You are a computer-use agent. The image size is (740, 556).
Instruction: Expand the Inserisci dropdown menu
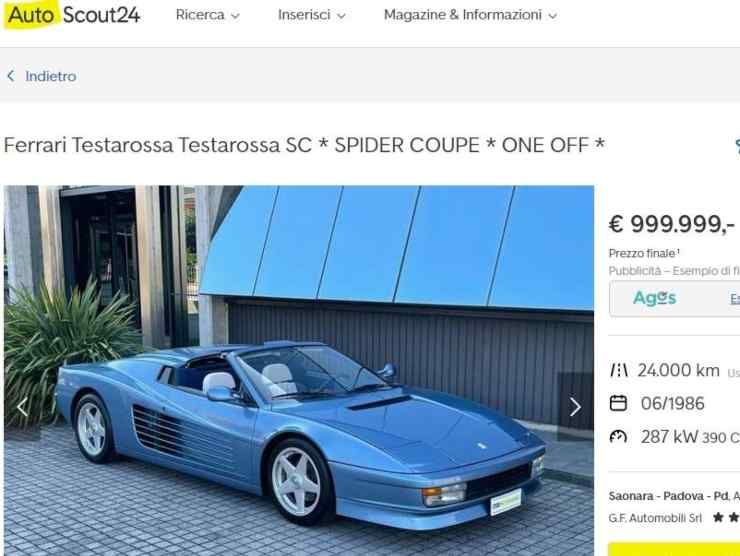(341, 16)
